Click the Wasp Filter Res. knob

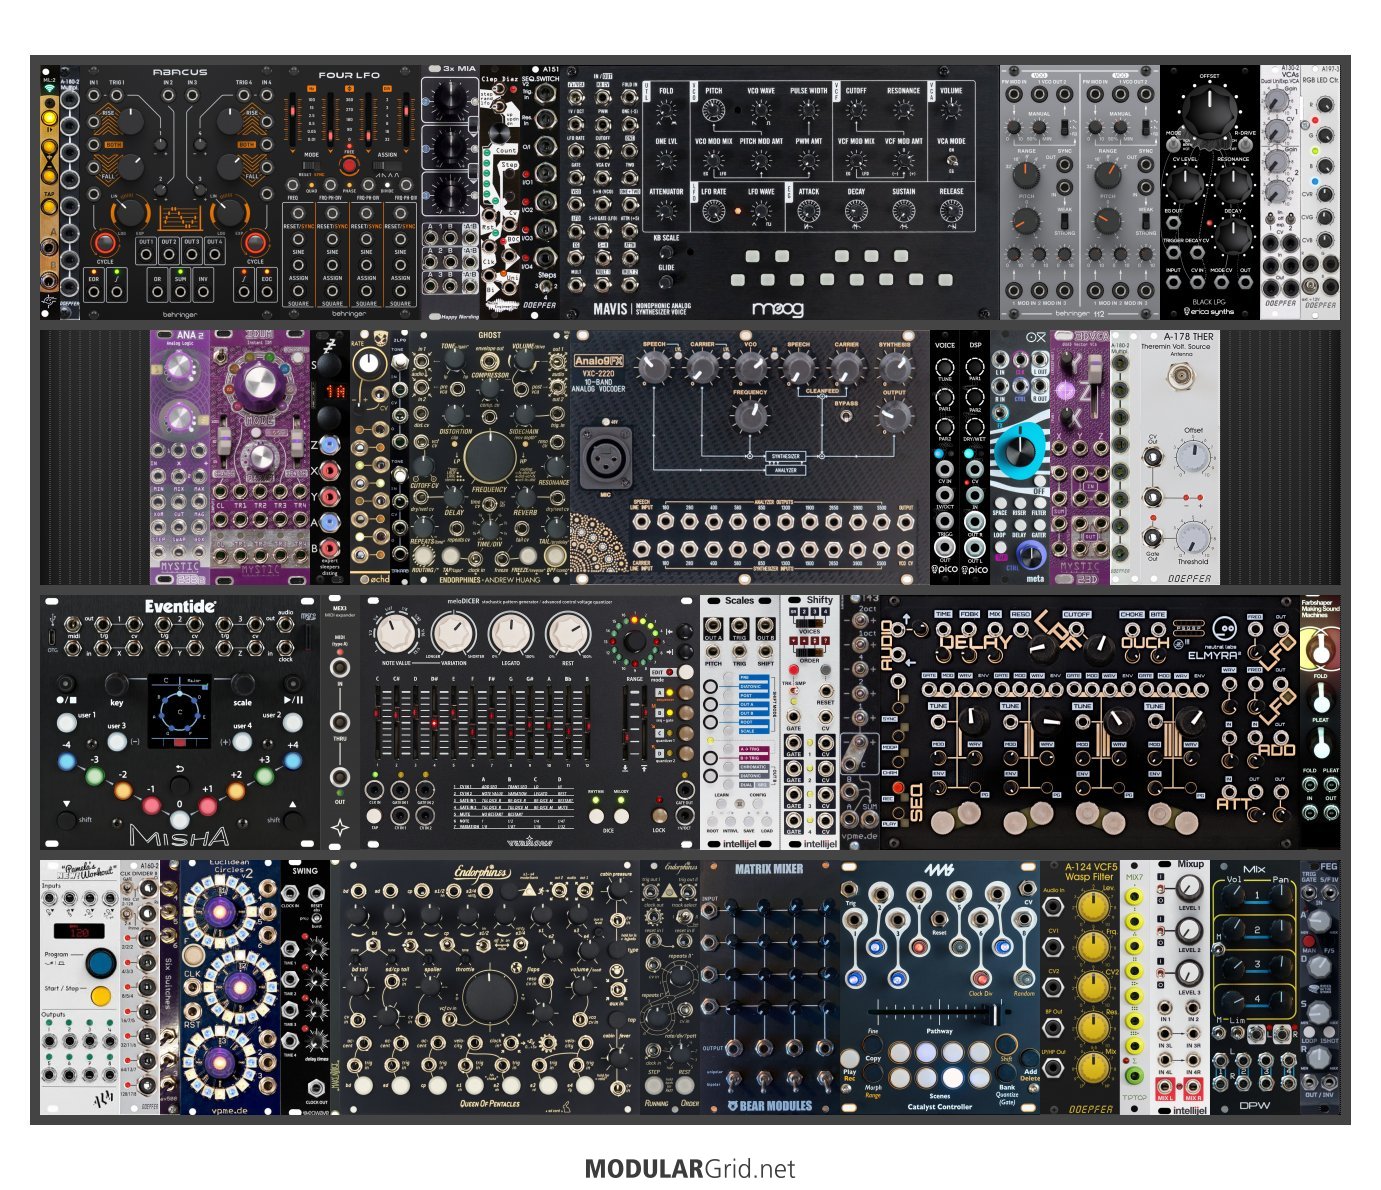[1094, 1026]
